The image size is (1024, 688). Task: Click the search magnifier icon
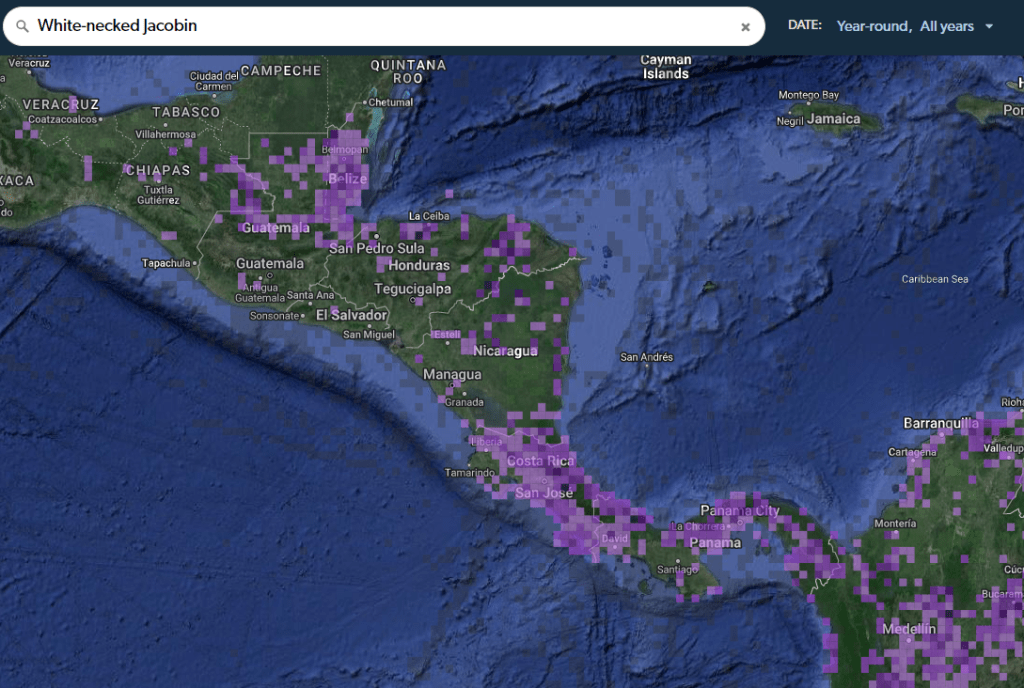tap(22, 27)
